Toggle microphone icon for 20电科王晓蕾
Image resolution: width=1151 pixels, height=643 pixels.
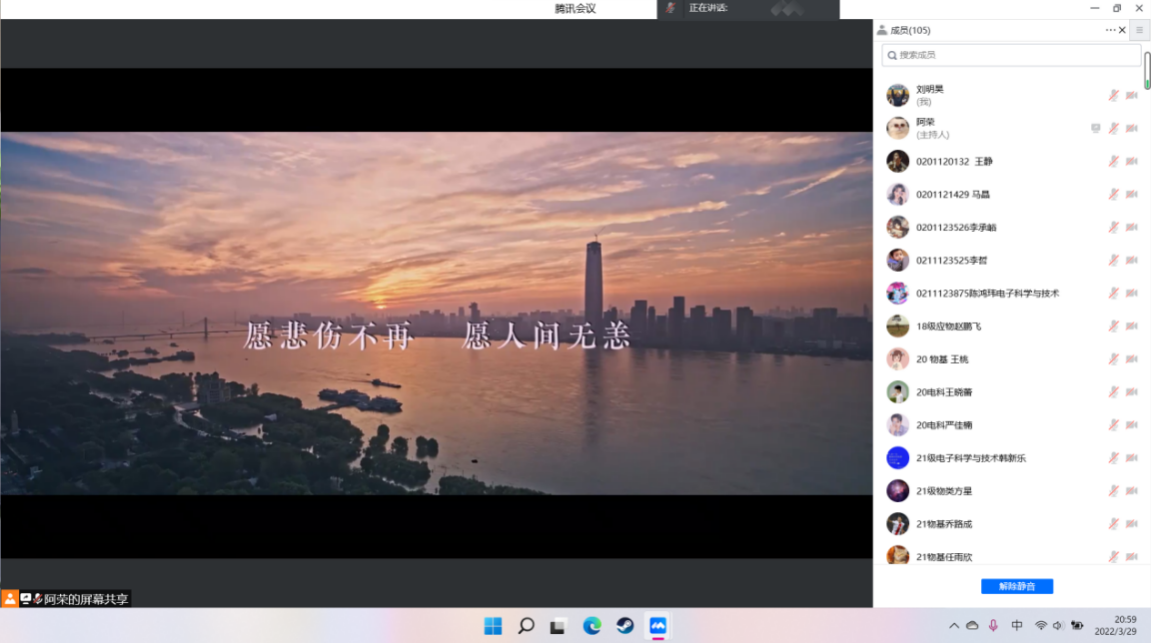click(x=1113, y=392)
